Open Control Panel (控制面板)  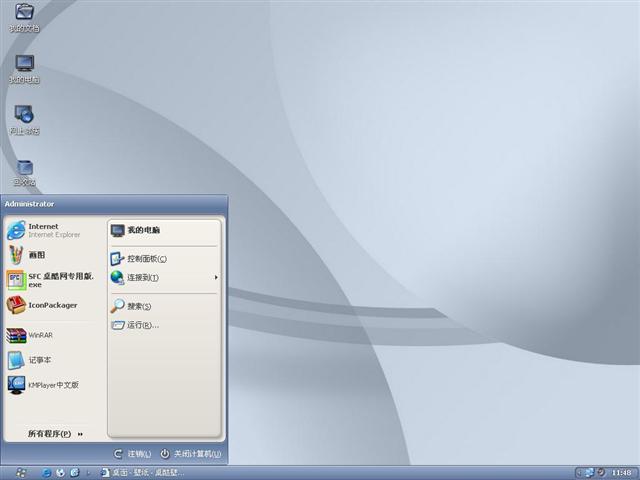(x=164, y=259)
